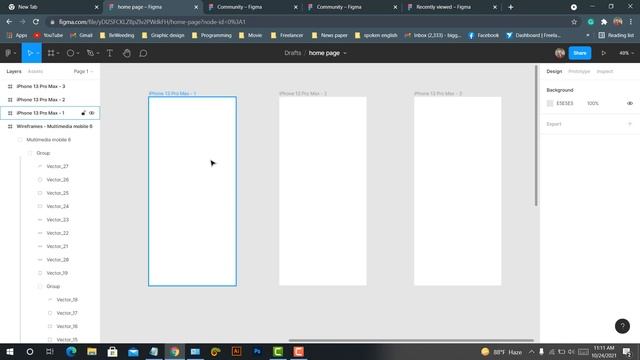
Task: Reload the browser page
Action: pyautogui.click(x=36, y=22)
